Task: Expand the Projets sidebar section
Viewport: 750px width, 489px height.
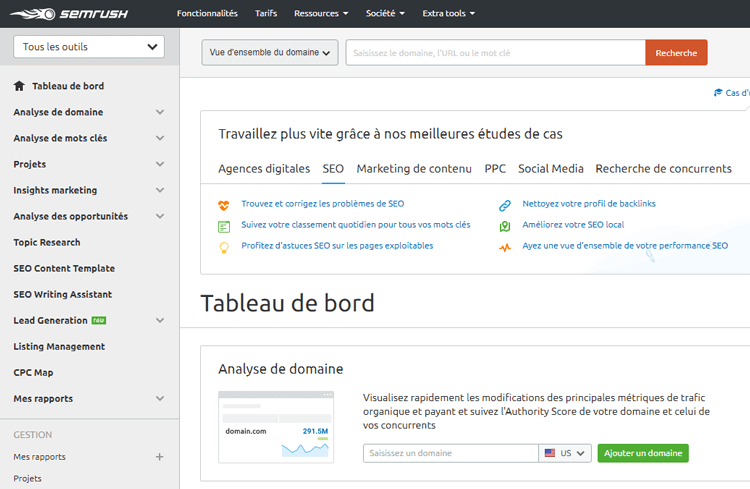Action: point(160,164)
